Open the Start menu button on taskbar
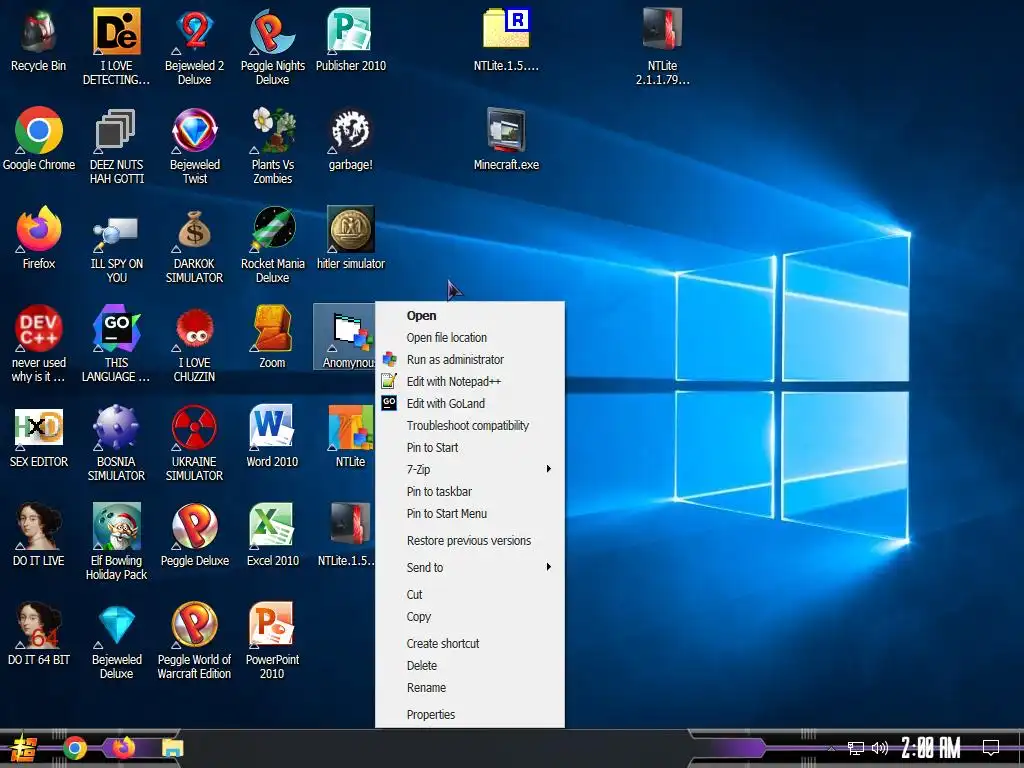 click(x=24, y=748)
